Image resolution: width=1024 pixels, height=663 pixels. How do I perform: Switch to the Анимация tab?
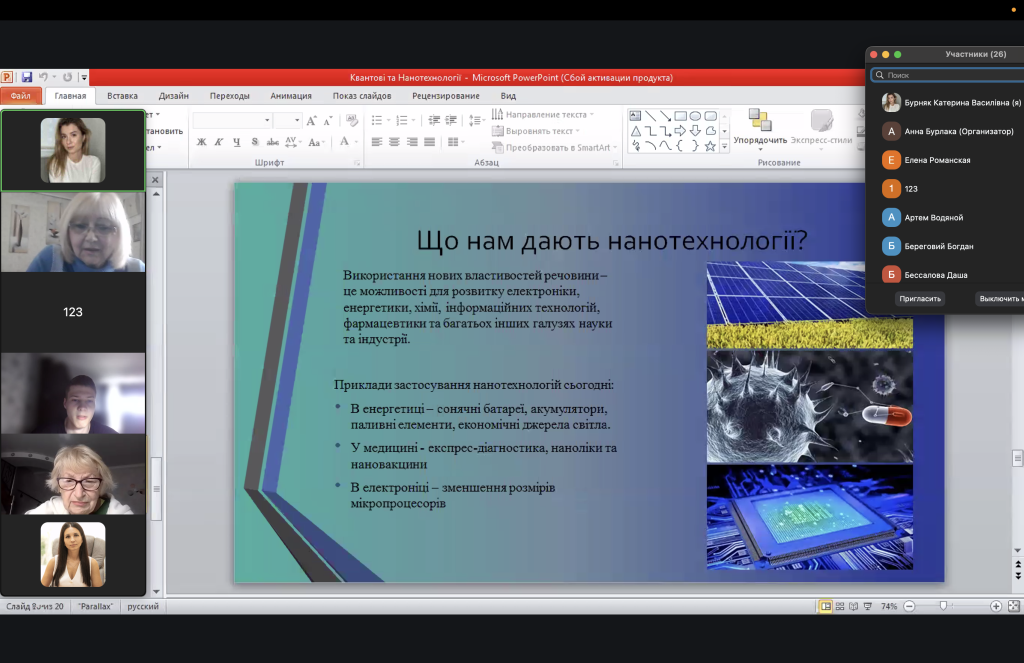point(291,95)
